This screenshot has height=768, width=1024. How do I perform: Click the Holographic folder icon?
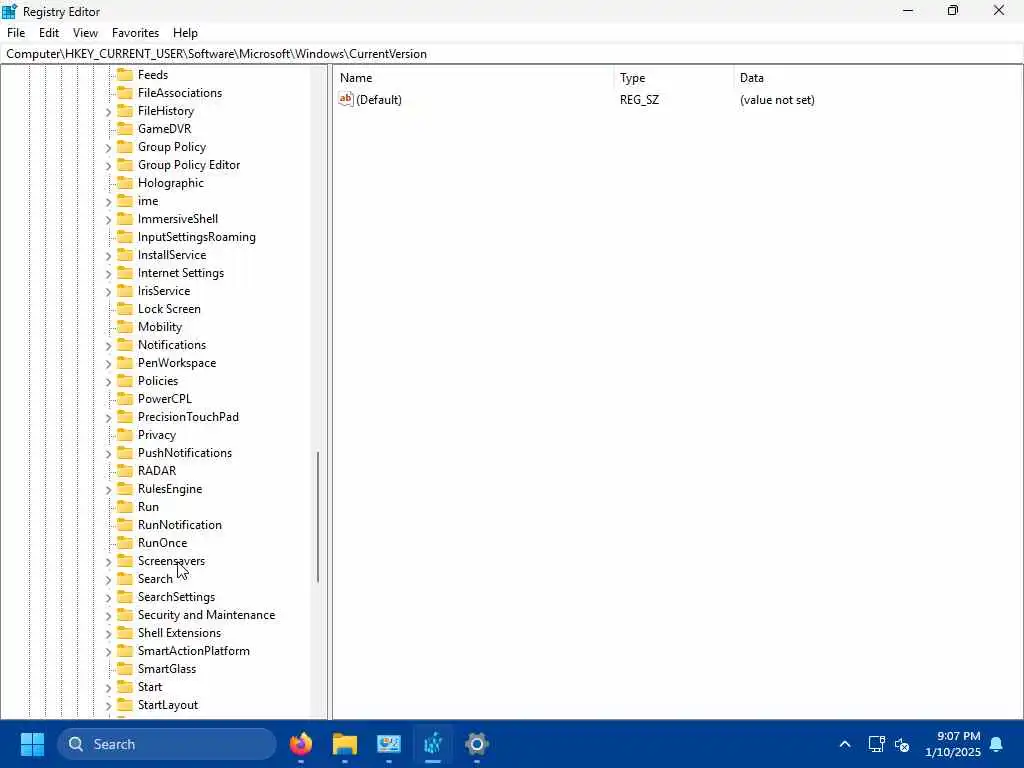[x=125, y=183]
